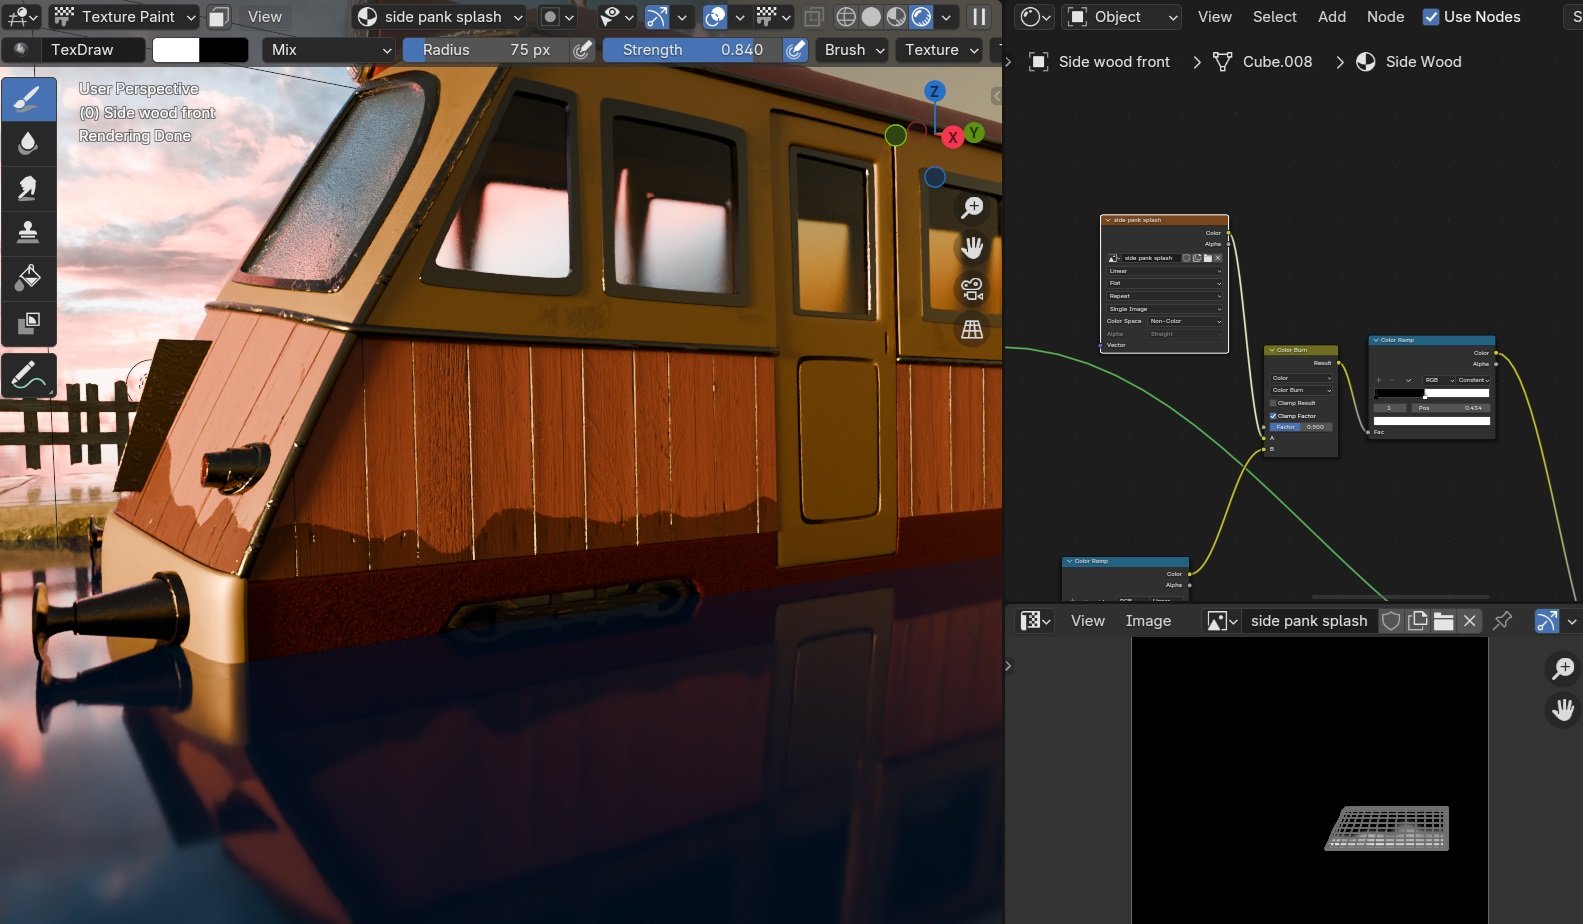This screenshot has height=924, width=1583.
Task: Click the Side wood front breadcrumb
Action: (x=1114, y=62)
